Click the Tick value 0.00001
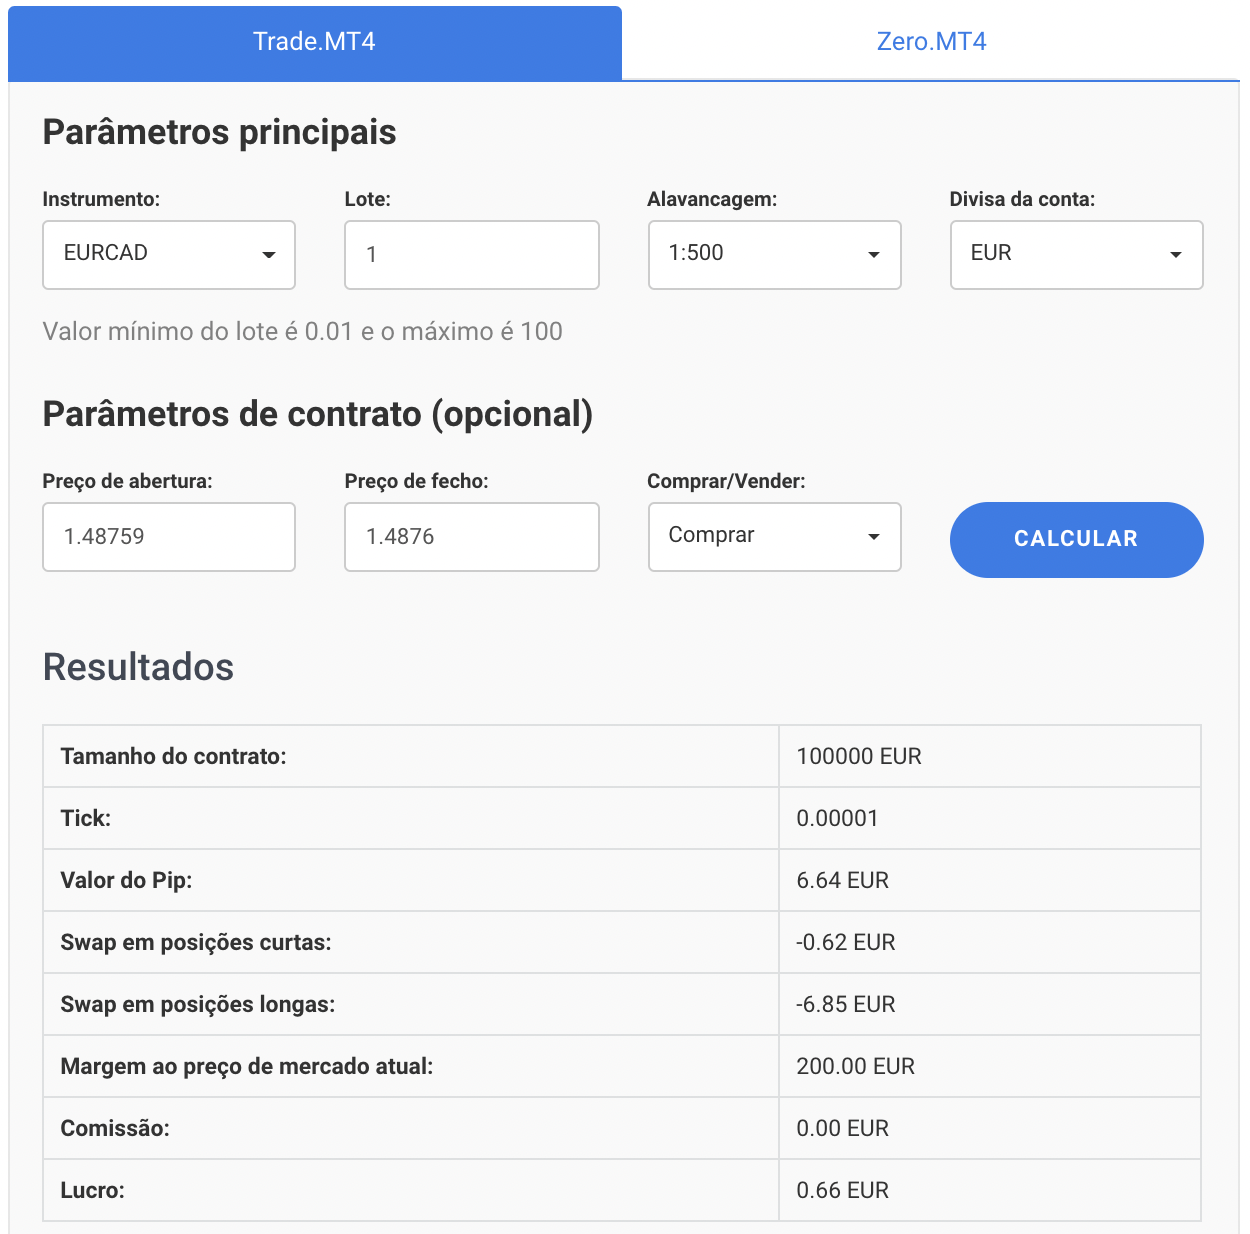The width and height of the screenshot is (1250, 1234). tap(837, 818)
